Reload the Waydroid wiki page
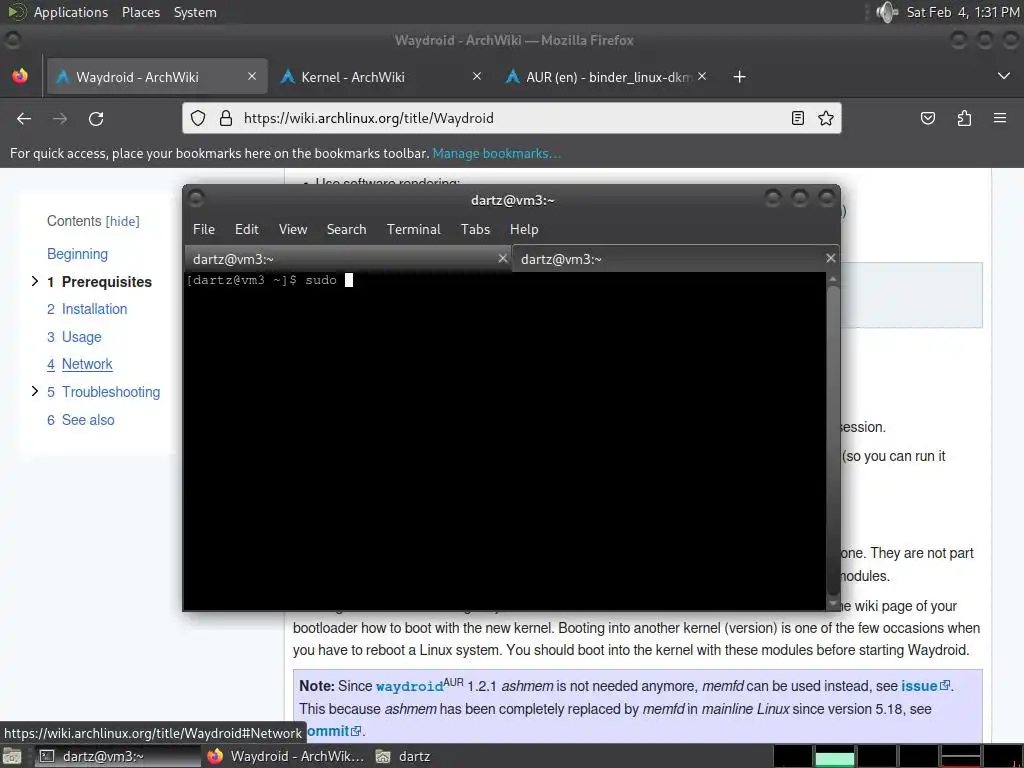This screenshot has width=1024, height=768. tap(96, 118)
